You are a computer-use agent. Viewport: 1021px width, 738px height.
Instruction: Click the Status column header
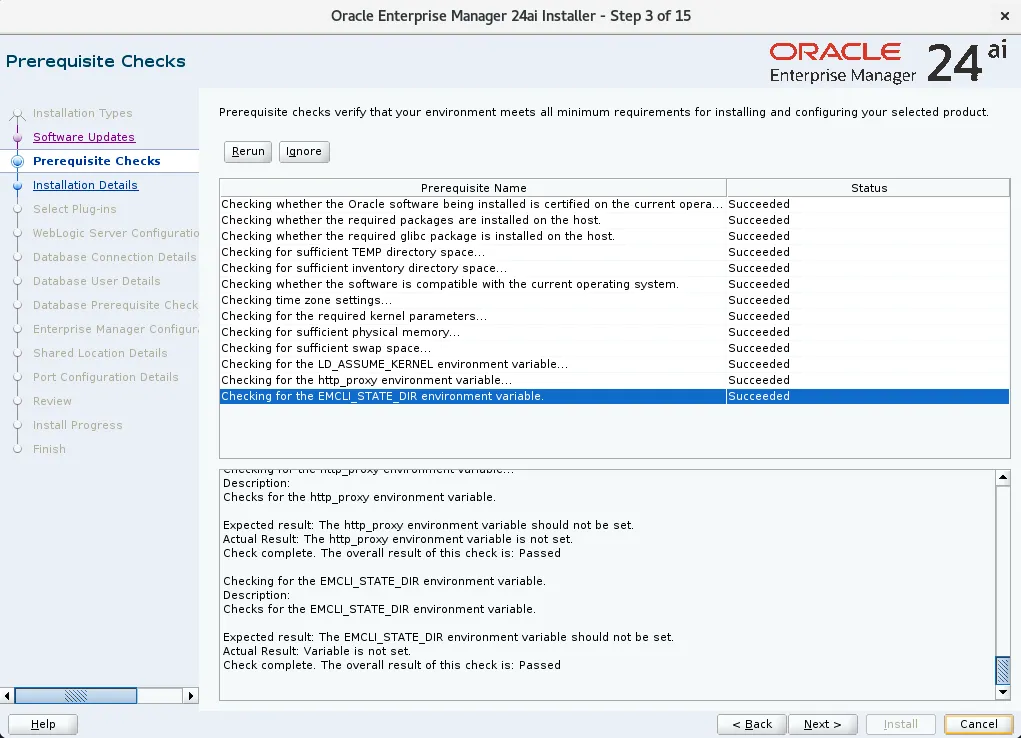point(868,188)
